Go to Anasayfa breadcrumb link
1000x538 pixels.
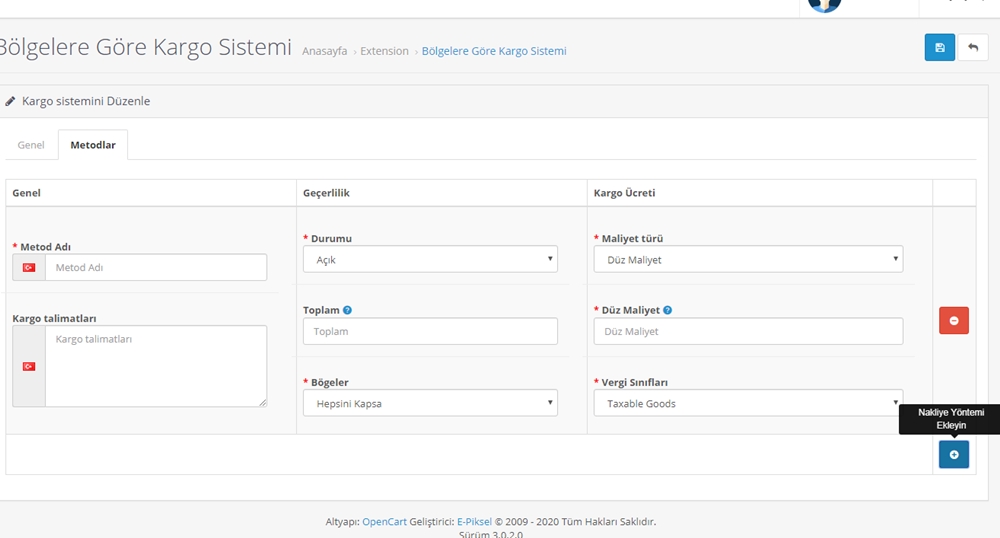point(325,51)
